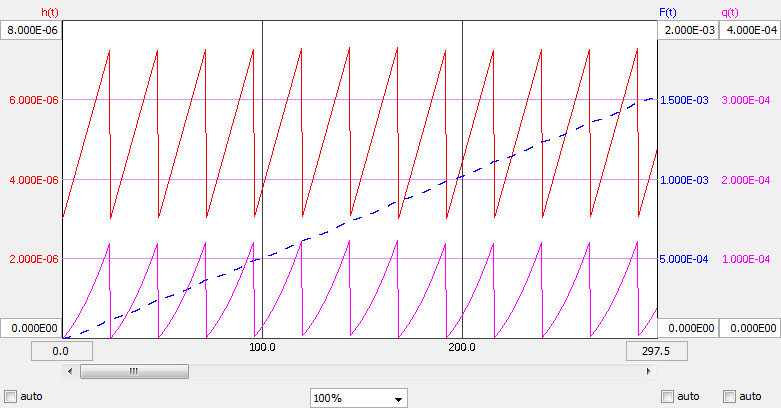Click the F(t) minimum field at axis bottom

click(x=689, y=328)
